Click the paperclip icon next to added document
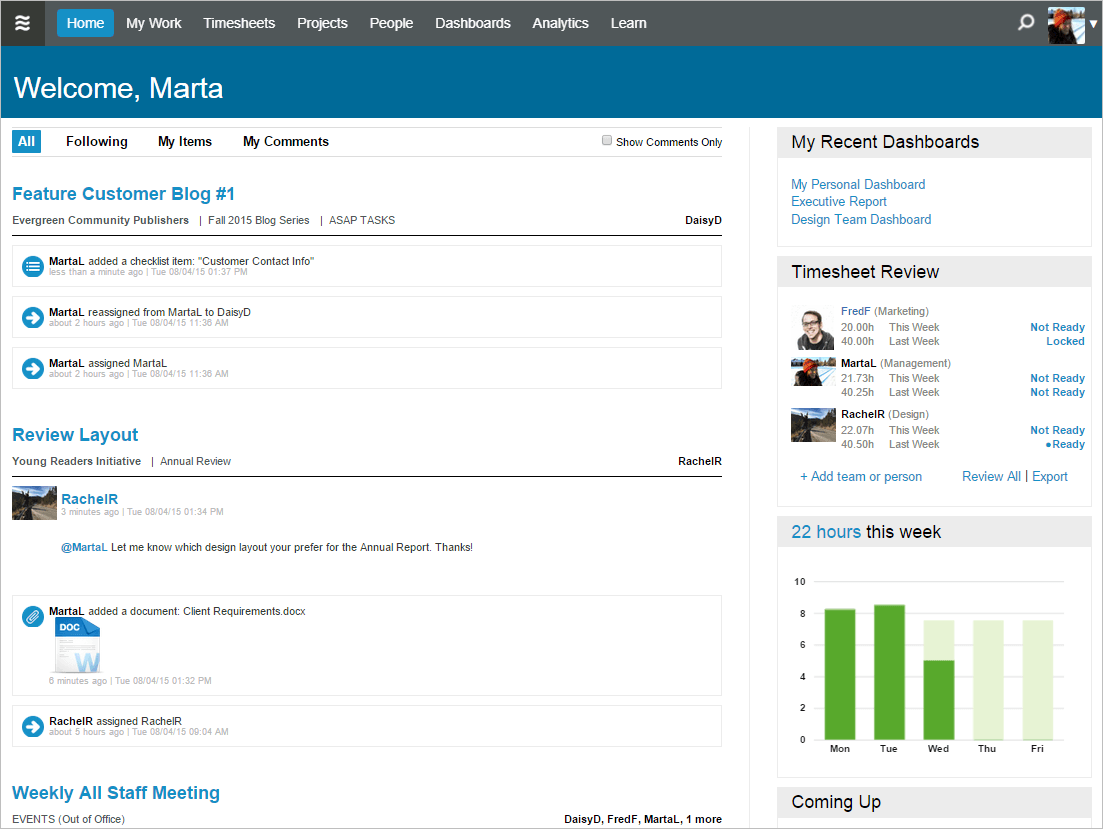This screenshot has height=829, width=1103. tap(33, 617)
